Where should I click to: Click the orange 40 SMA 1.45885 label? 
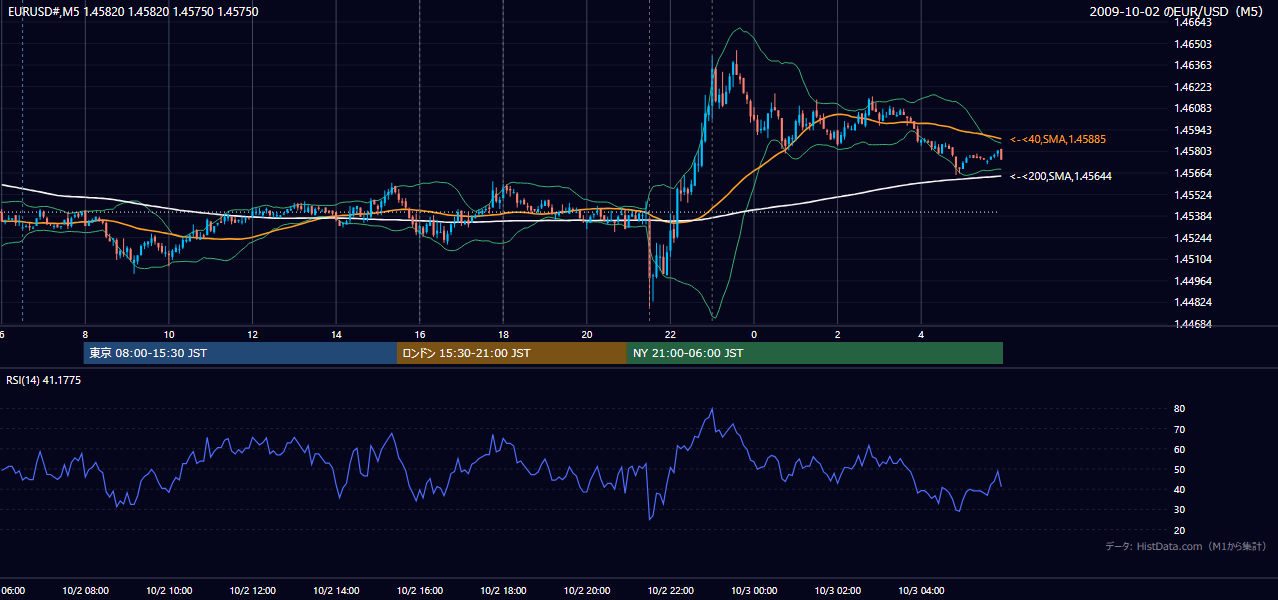tap(1057, 139)
